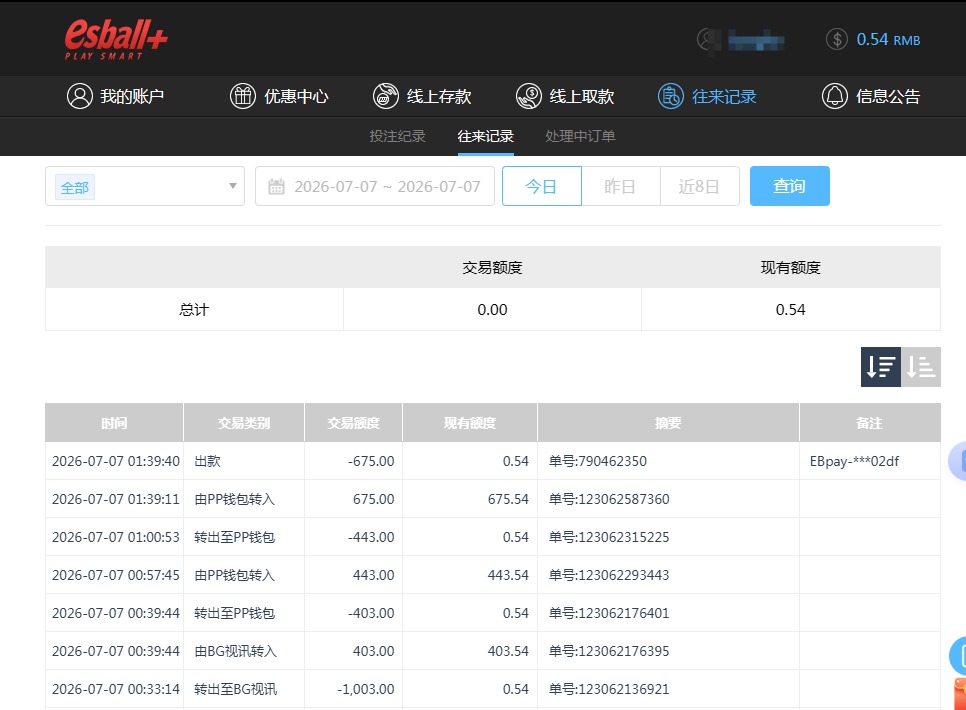
Task: Click order number 单号:123062176401
Action: 609,613
